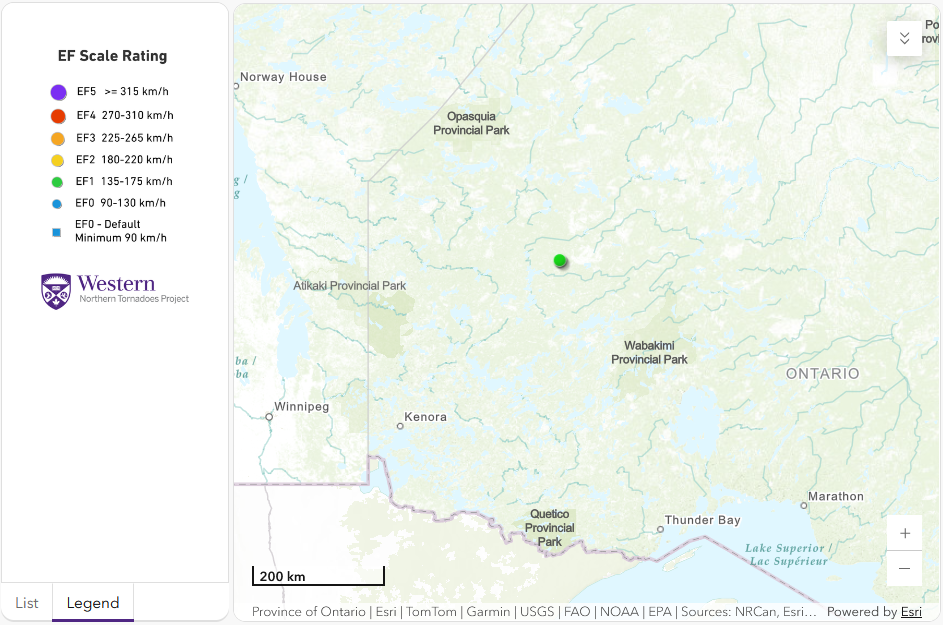The image size is (943, 625).
Task: Click the 'Lake Superior / Lac Supérieur' label
Action: click(788, 555)
